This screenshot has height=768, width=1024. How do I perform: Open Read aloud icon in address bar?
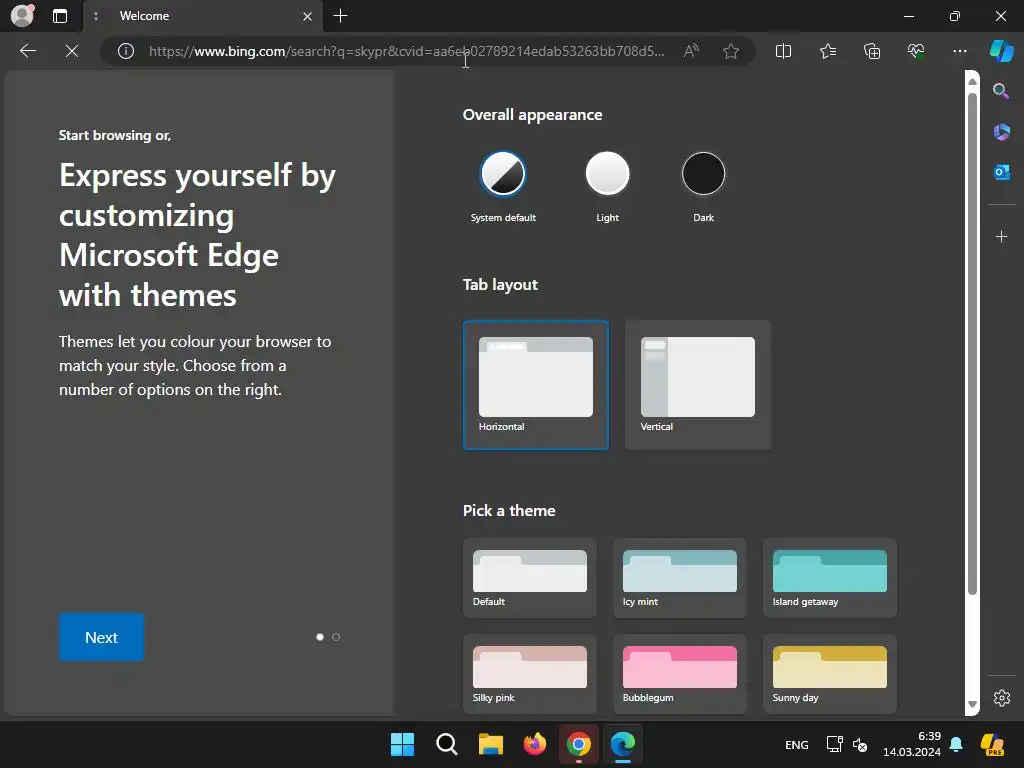point(691,51)
